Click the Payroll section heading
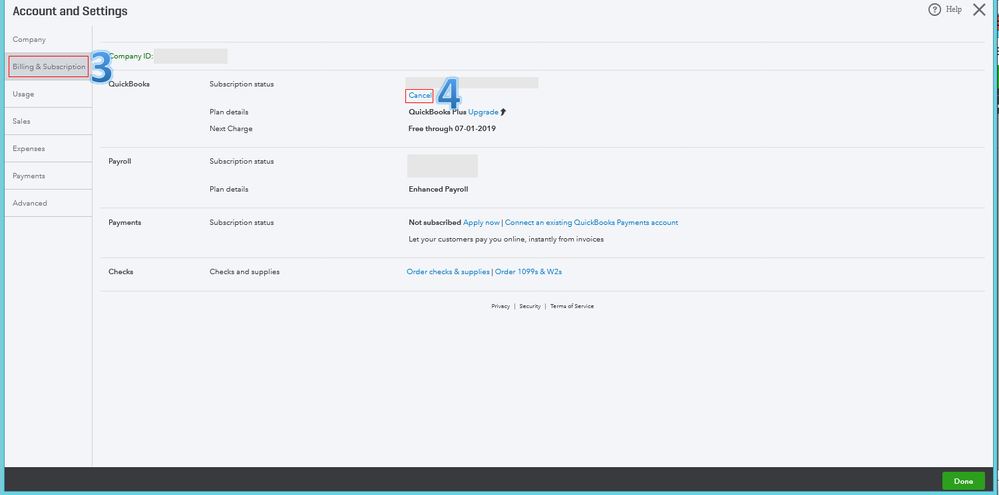The width and height of the screenshot is (999, 495). [x=120, y=162]
